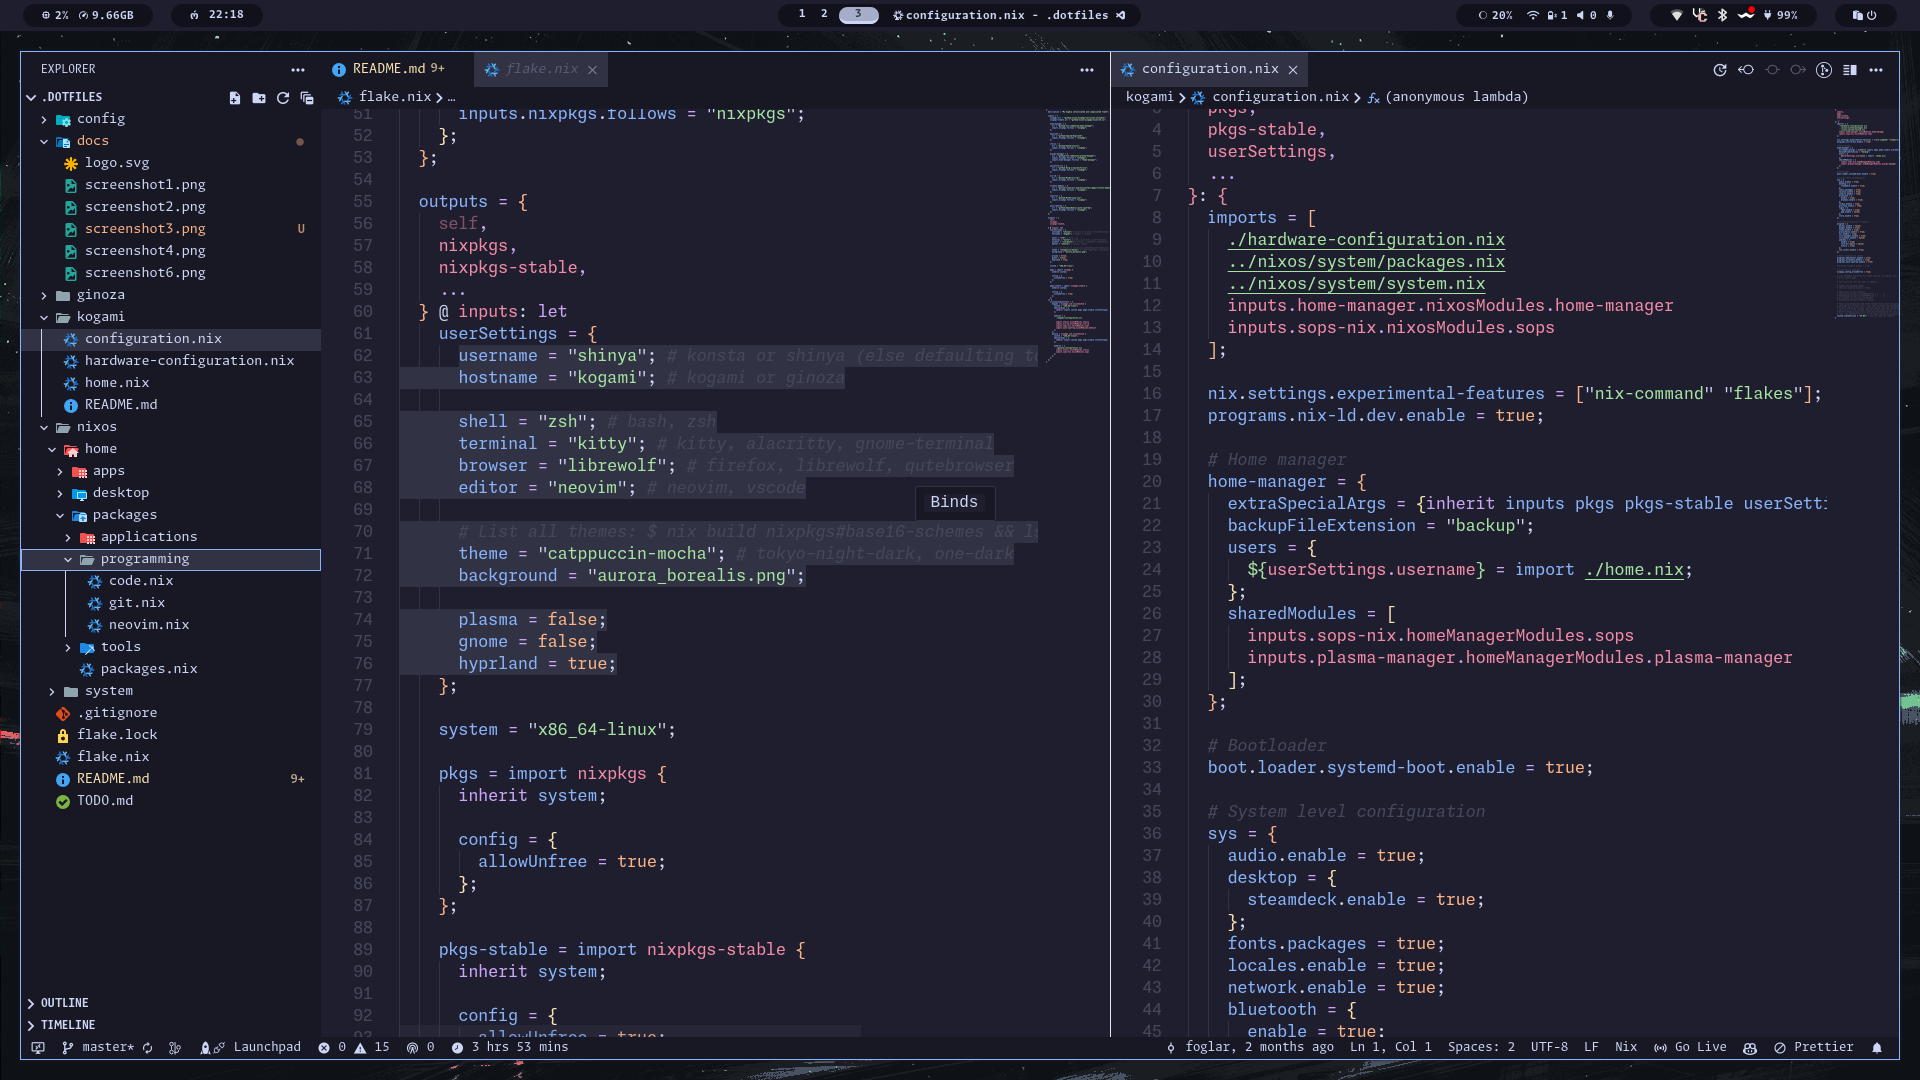Switch to the README.md tab
The image size is (1920, 1080).
388,69
